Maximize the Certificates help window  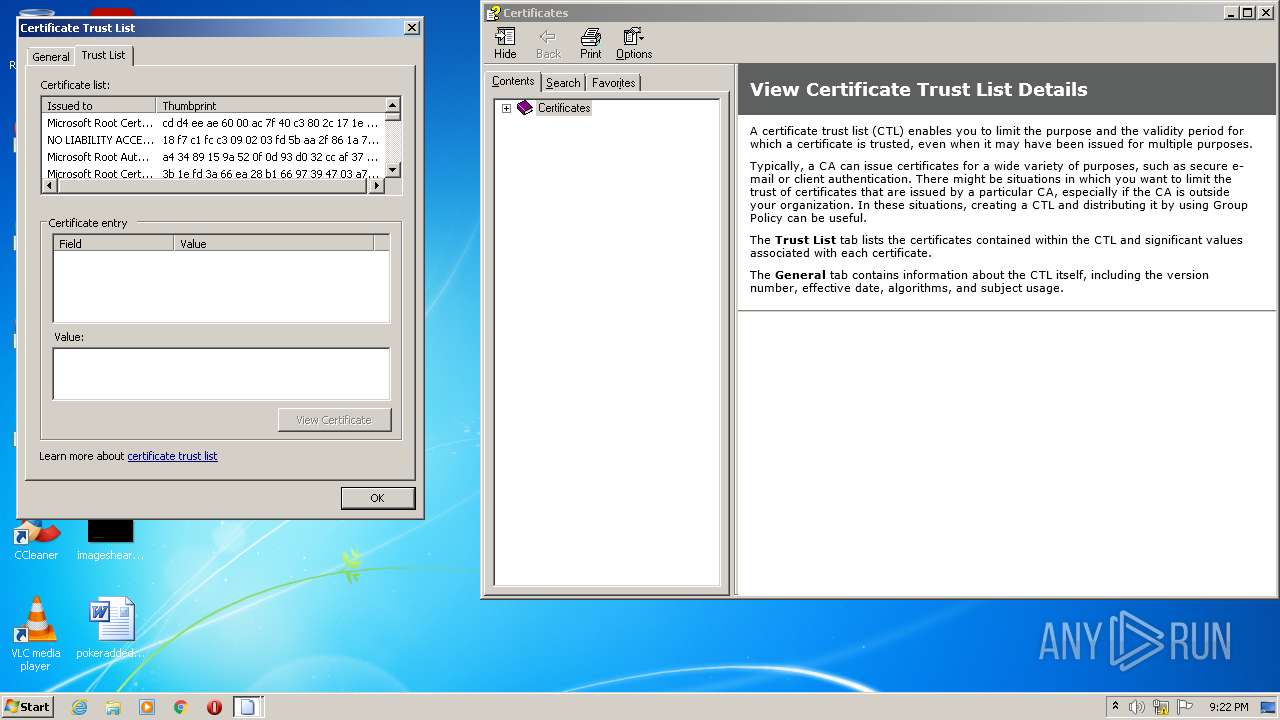[x=1247, y=13]
